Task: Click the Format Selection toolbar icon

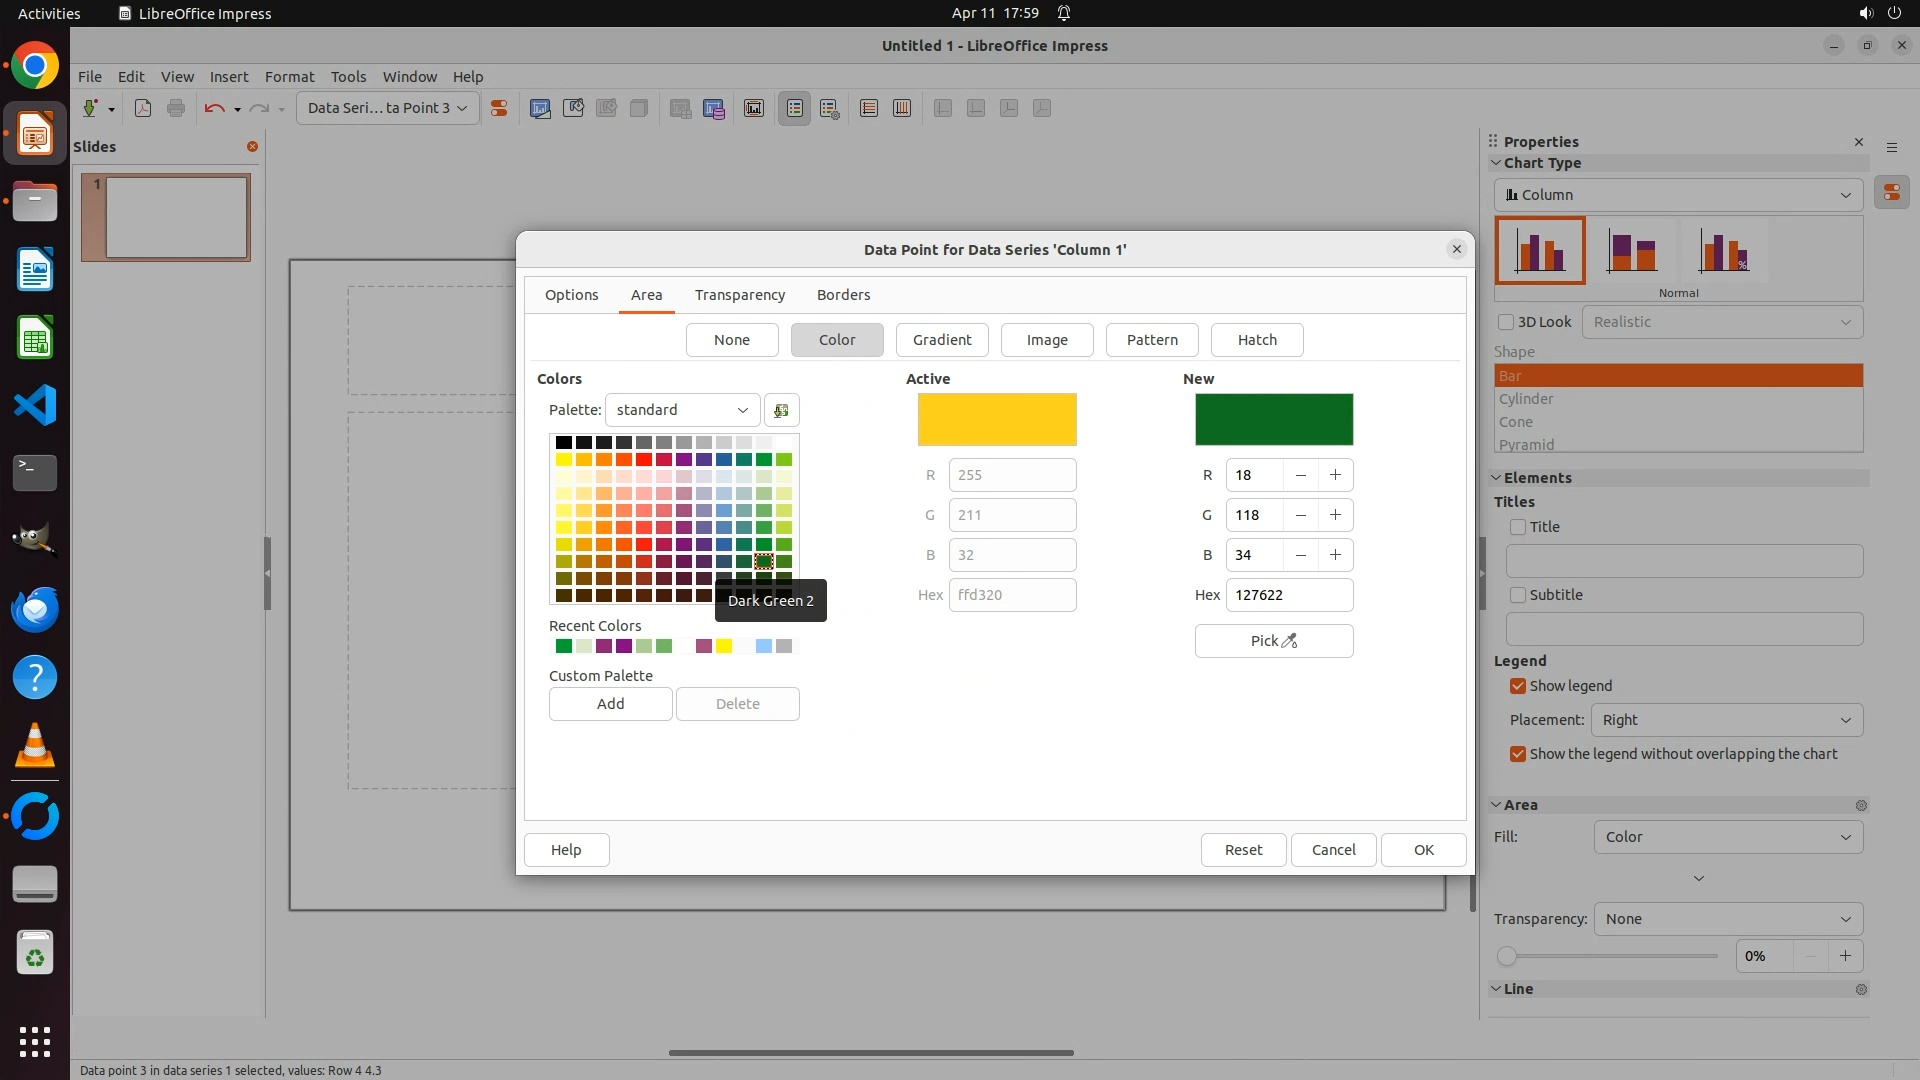Action: pos(499,108)
